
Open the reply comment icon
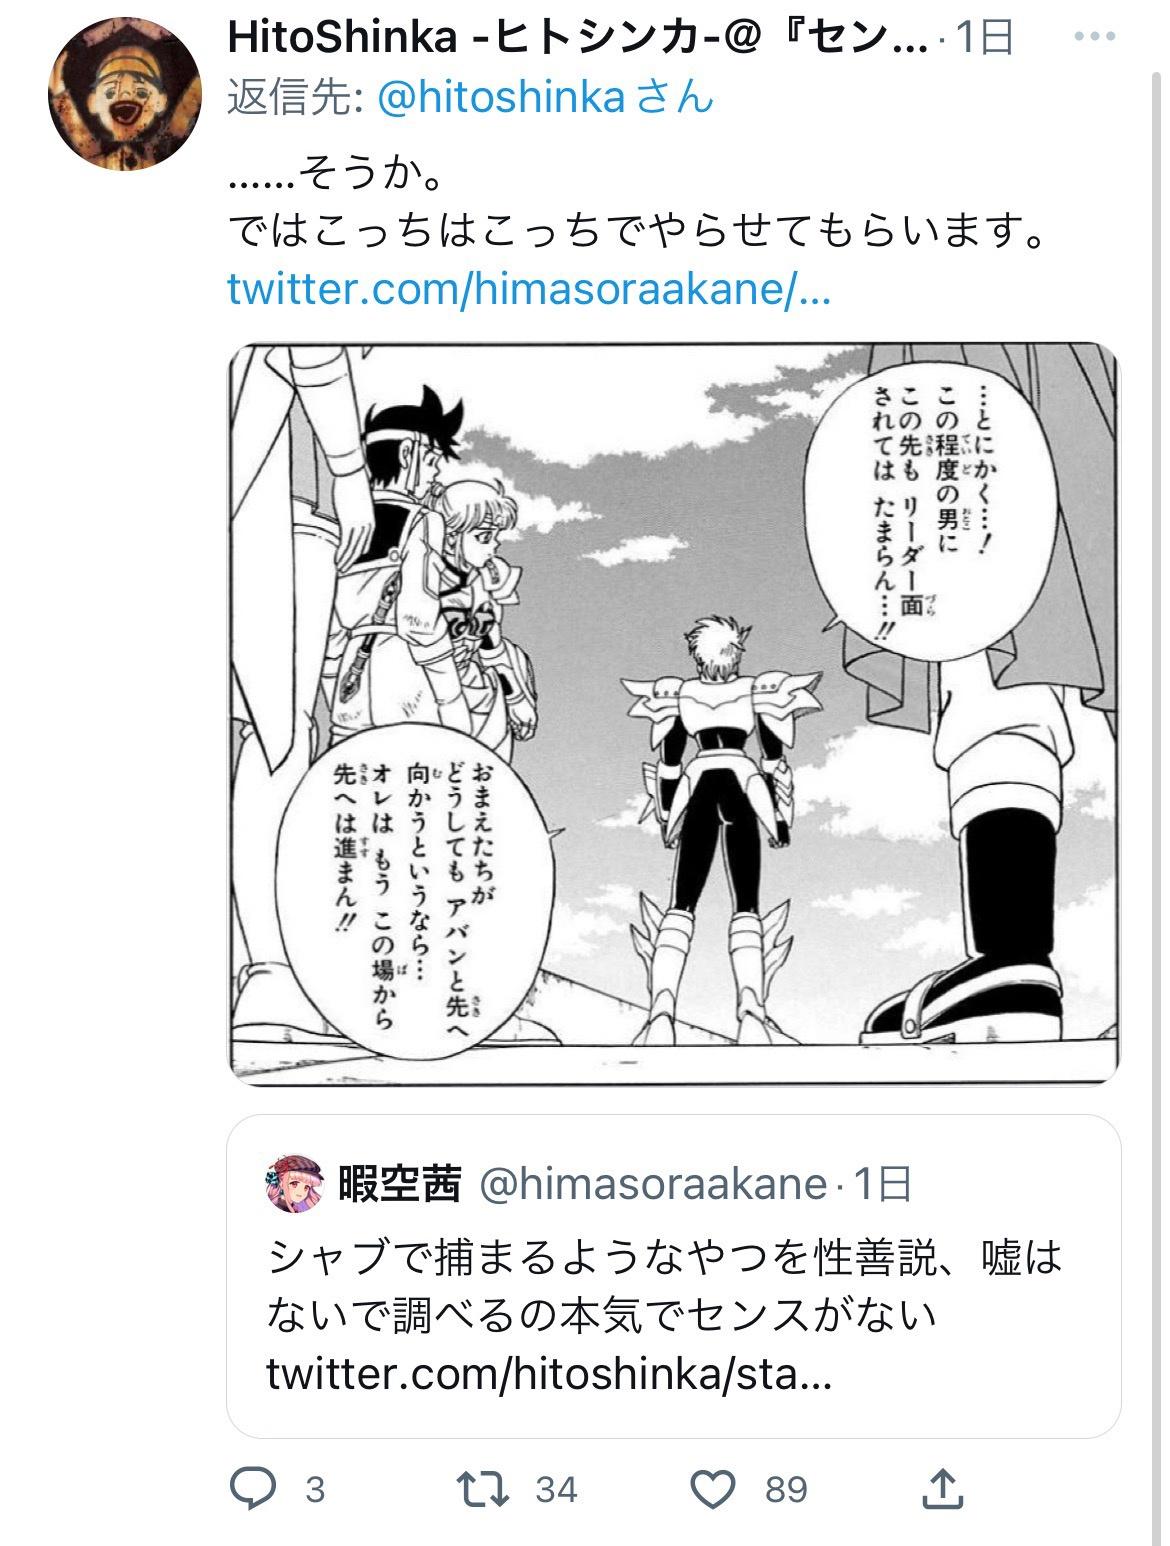click(254, 1489)
